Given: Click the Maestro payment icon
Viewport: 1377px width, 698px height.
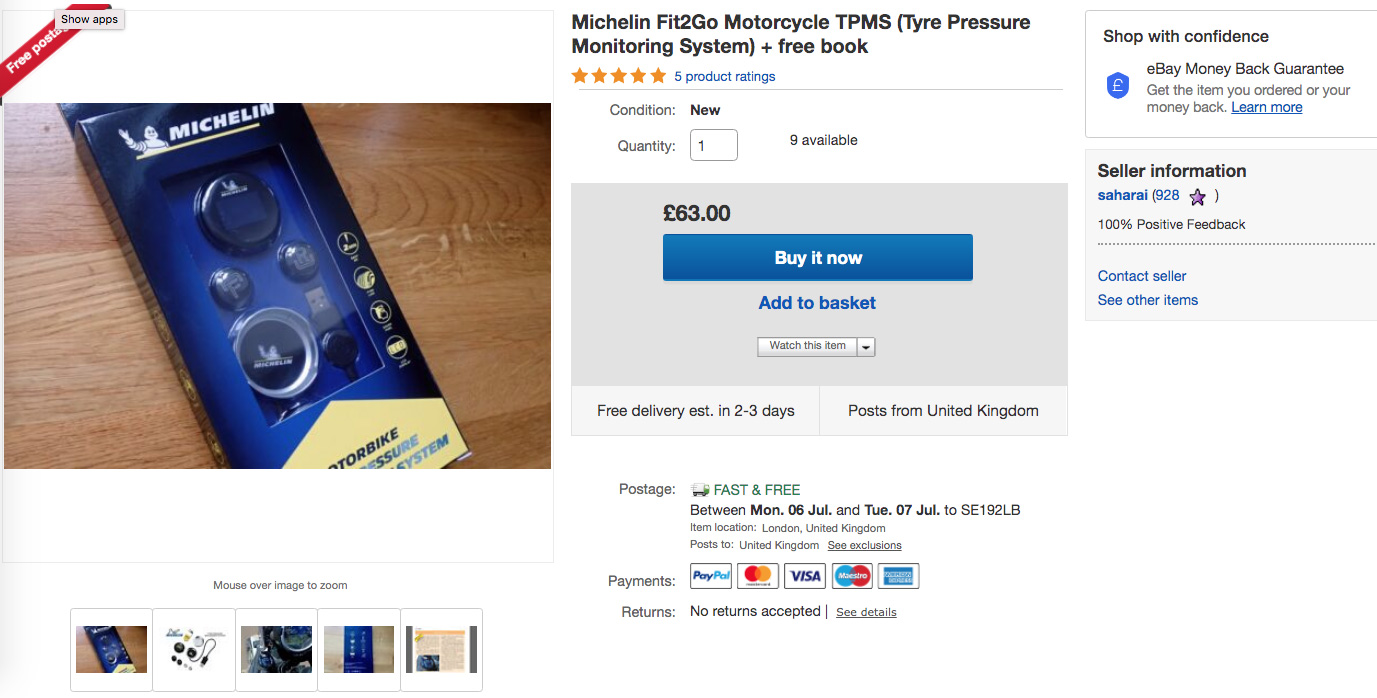Looking at the screenshot, I should pyautogui.click(x=852, y=576).
